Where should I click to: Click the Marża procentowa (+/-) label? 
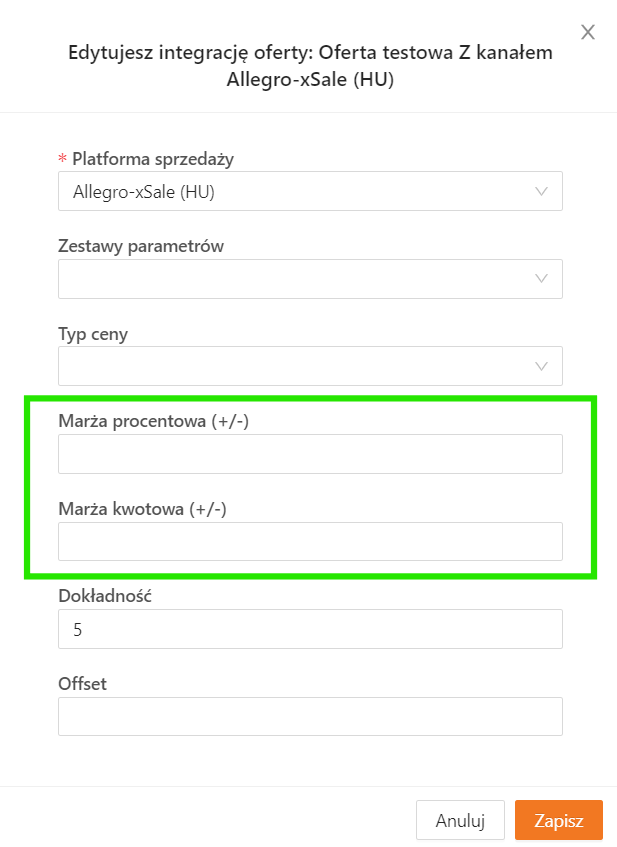153,421
